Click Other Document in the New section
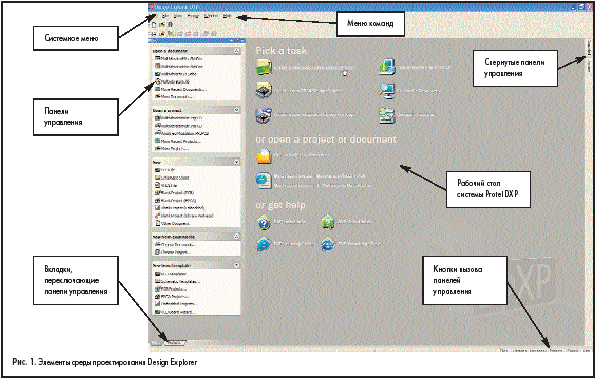 point(173,223)
